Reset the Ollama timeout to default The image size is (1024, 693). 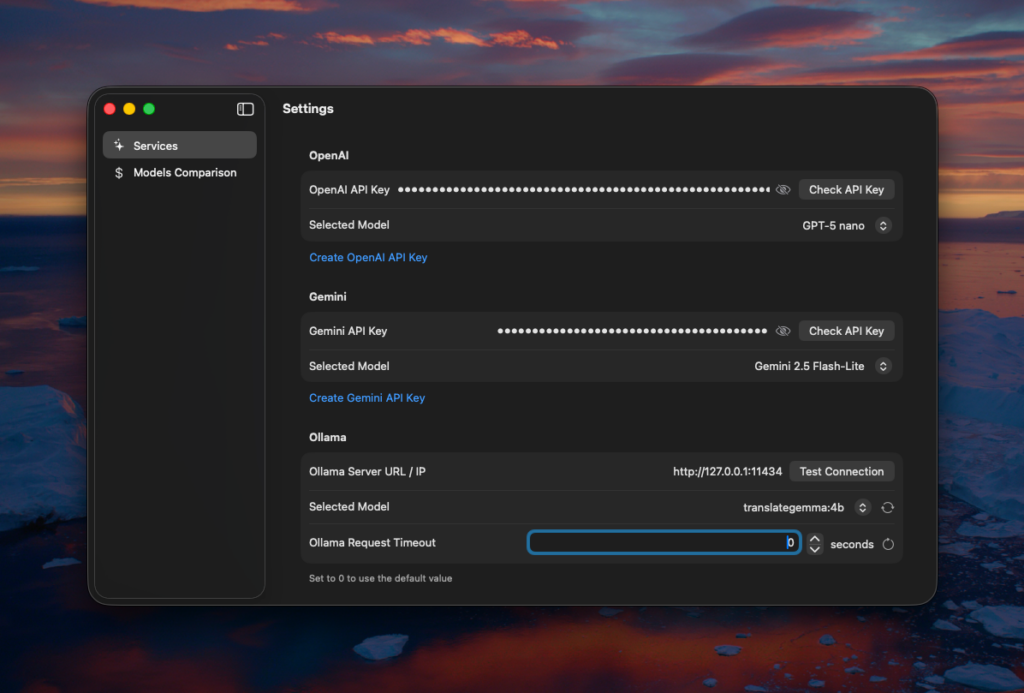888,544
